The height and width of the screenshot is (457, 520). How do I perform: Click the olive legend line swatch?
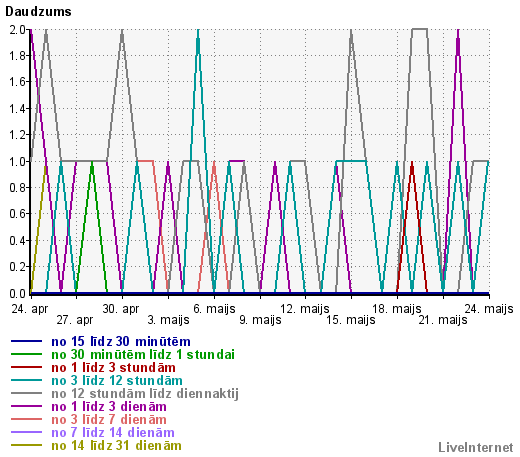[x=26, y=445]
